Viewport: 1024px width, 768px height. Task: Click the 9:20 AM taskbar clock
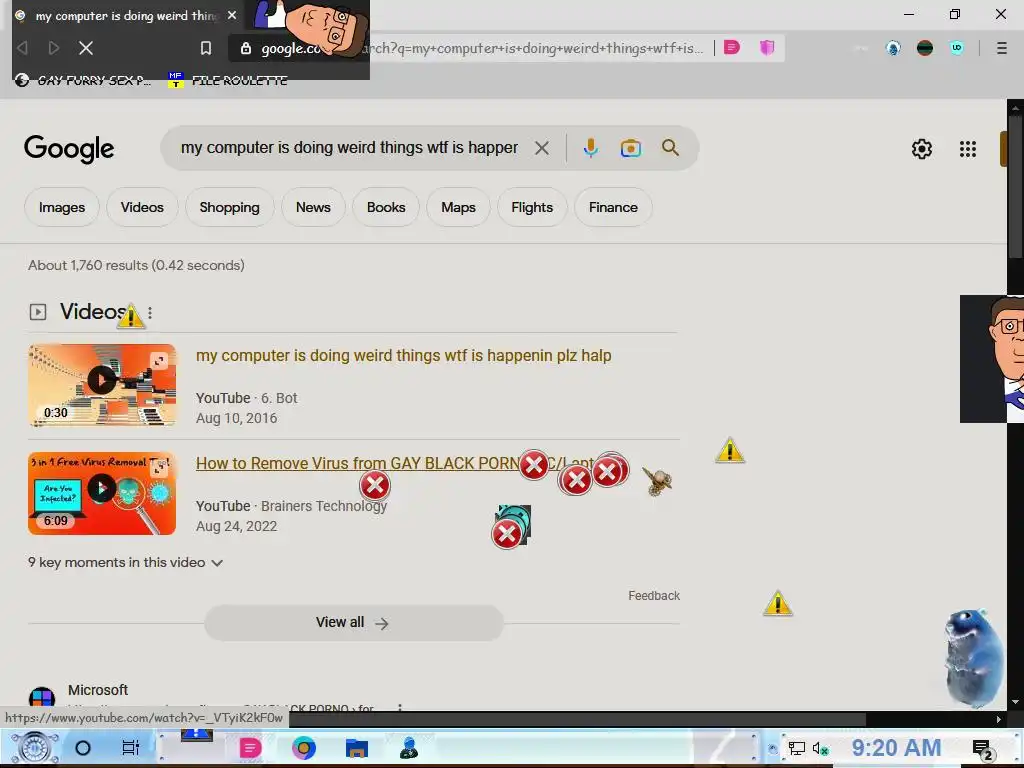click(896, 748)
